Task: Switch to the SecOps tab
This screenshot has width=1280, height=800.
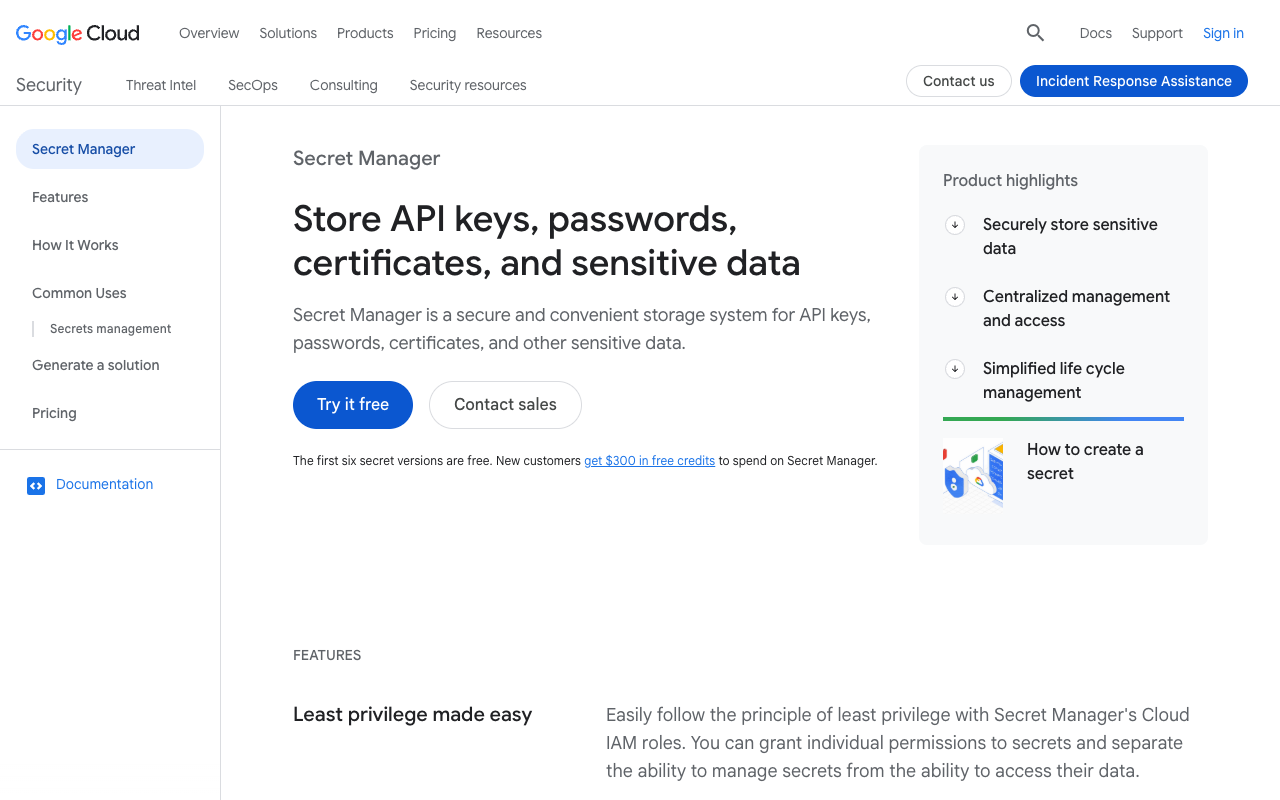Action: coord(253,85)
